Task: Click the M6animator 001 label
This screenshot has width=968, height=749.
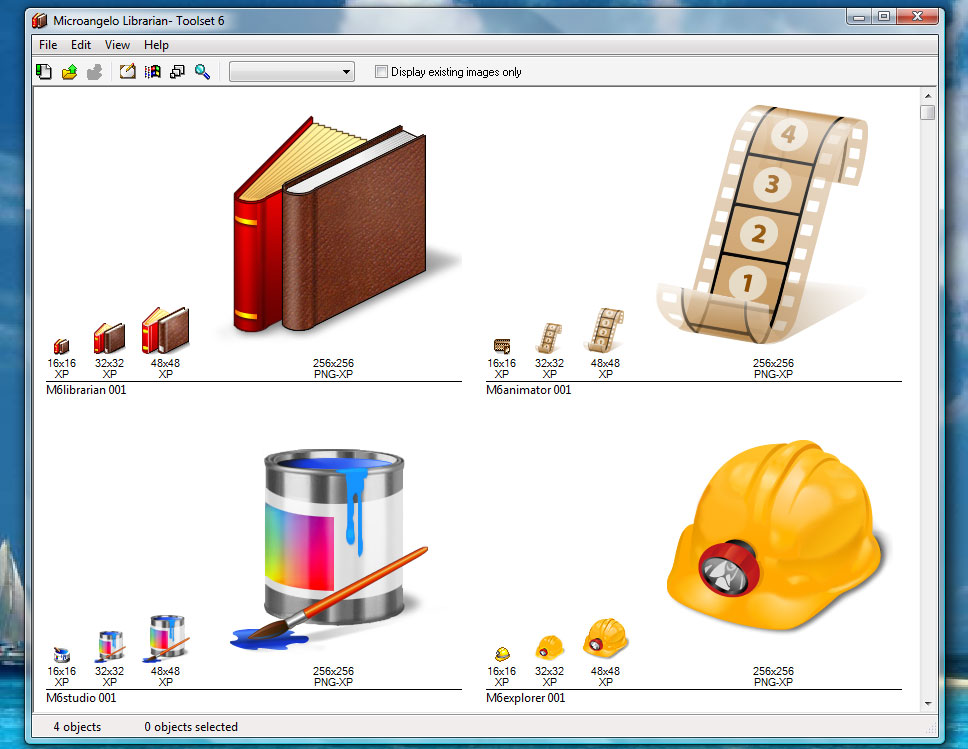Action: (x=528, y=390)
